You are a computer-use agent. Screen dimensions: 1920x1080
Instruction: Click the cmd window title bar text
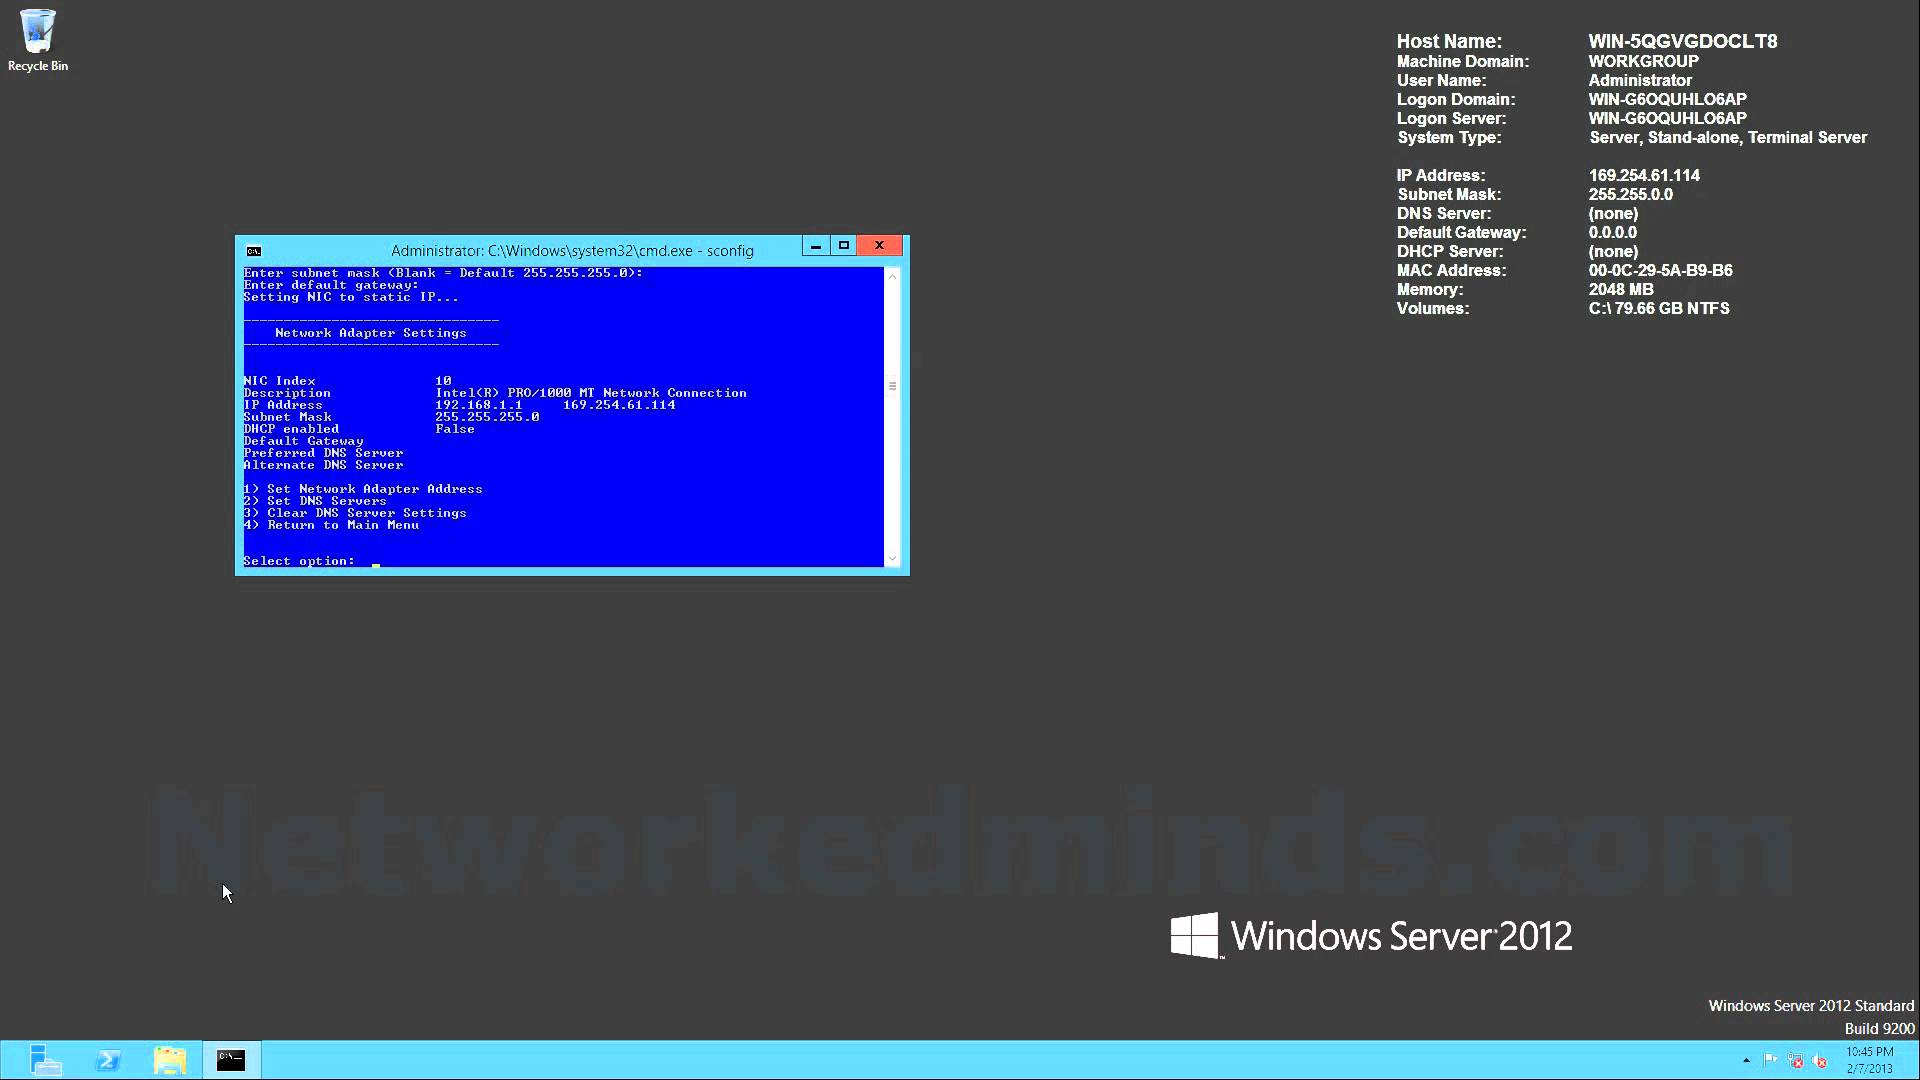tap(572, 251)
